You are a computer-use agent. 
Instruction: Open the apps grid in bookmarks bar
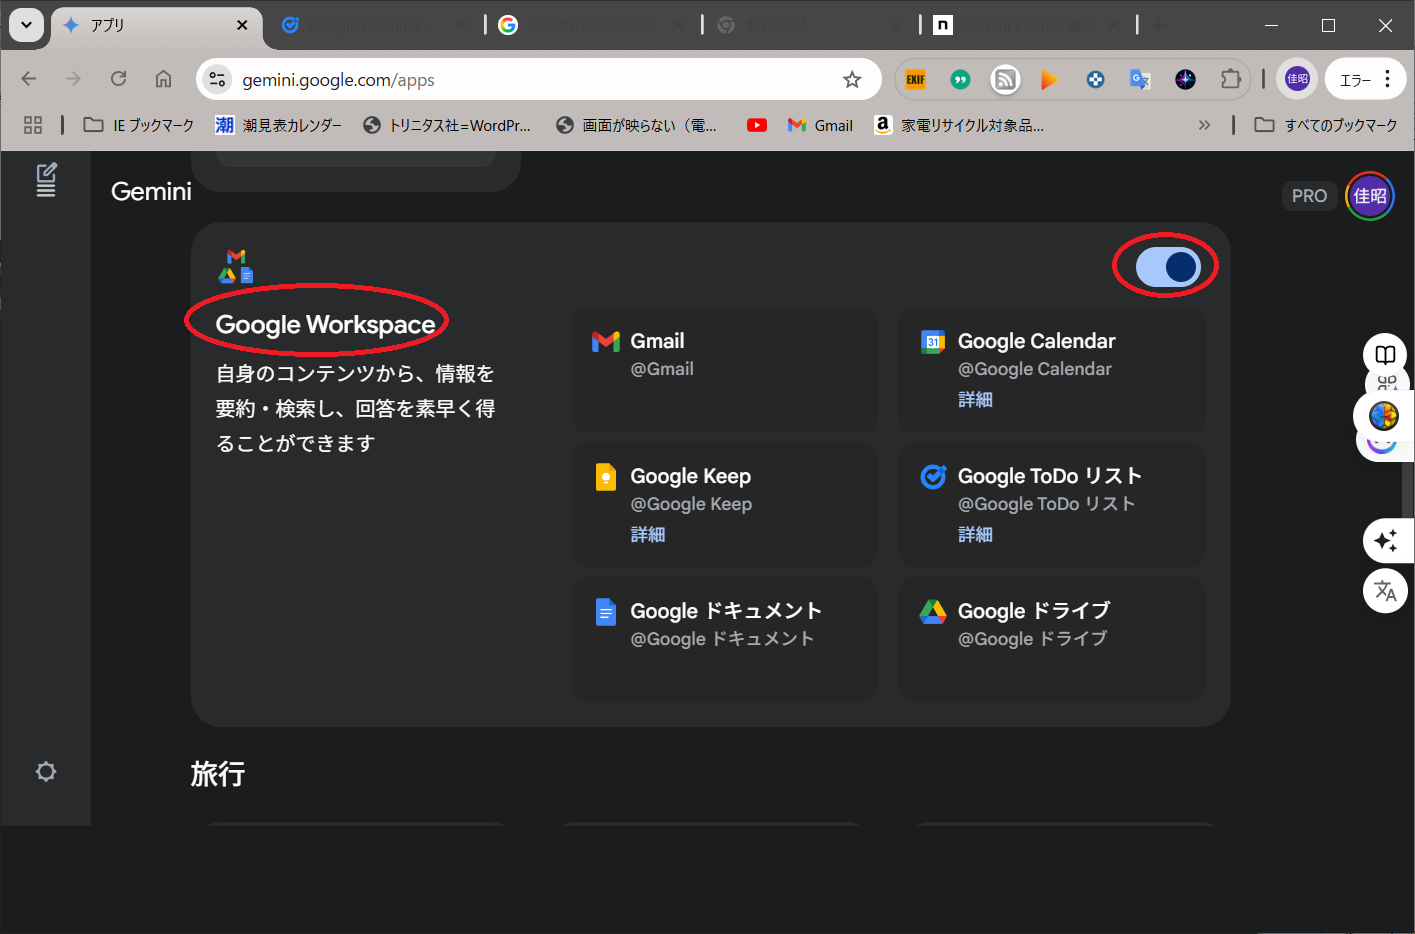pos(33,125)
